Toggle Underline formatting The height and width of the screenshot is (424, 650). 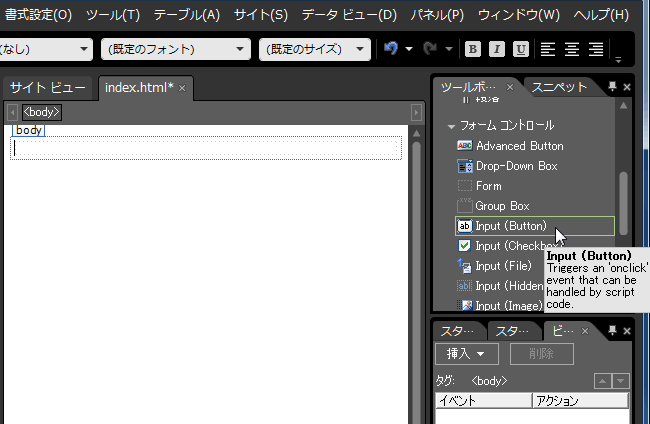[521, 49]
